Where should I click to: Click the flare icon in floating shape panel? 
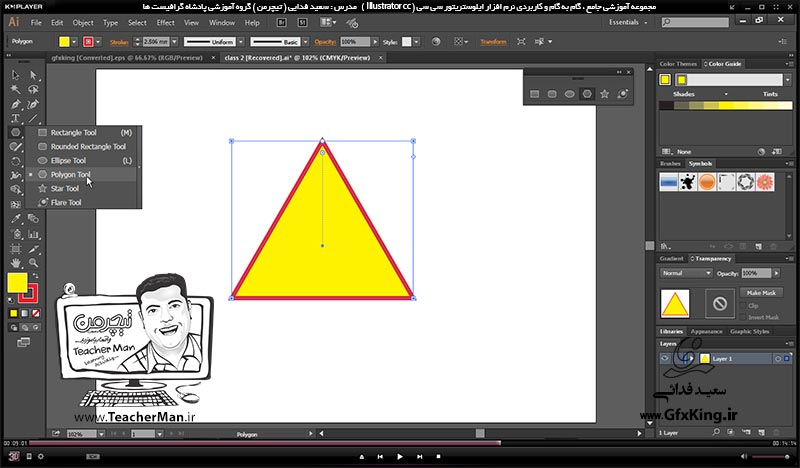pyautogui.click(x=622, y=94)
